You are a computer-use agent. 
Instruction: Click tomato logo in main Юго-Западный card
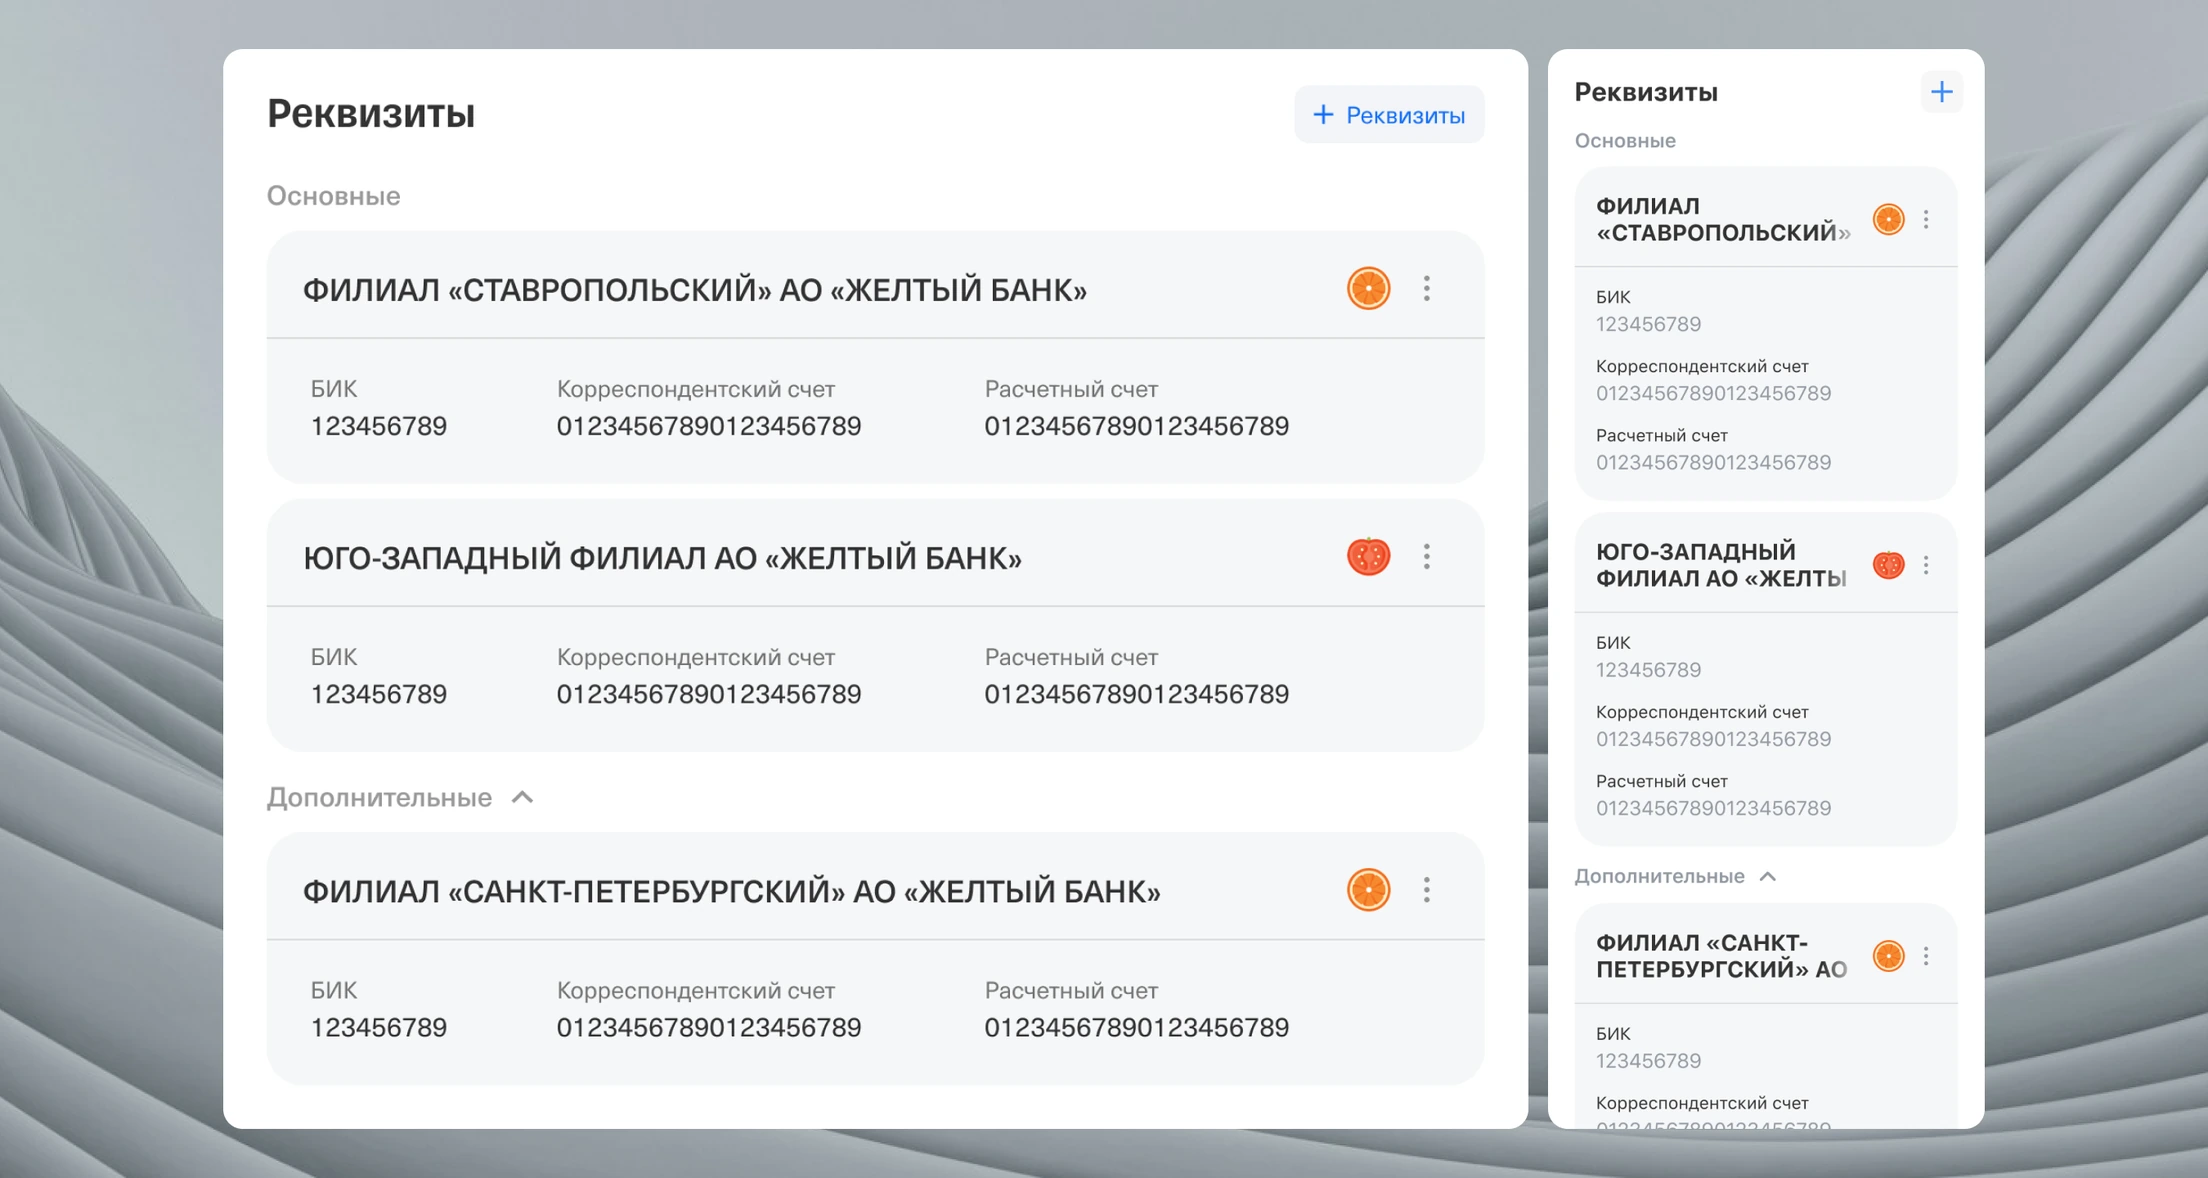pyautogui.click(x=1368, y=556)
